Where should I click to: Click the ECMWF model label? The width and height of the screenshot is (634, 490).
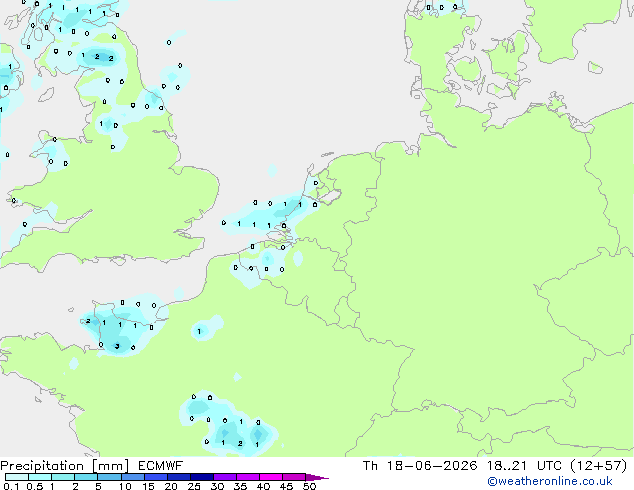point(161,466)
